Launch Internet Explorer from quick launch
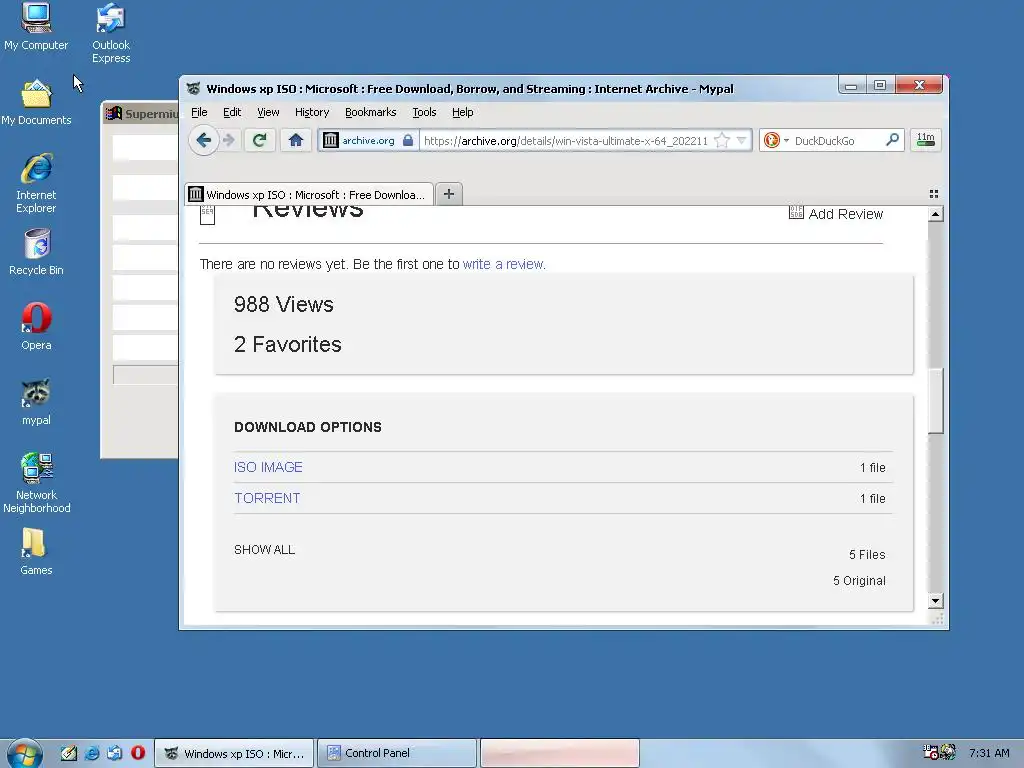 click(92, 753)
